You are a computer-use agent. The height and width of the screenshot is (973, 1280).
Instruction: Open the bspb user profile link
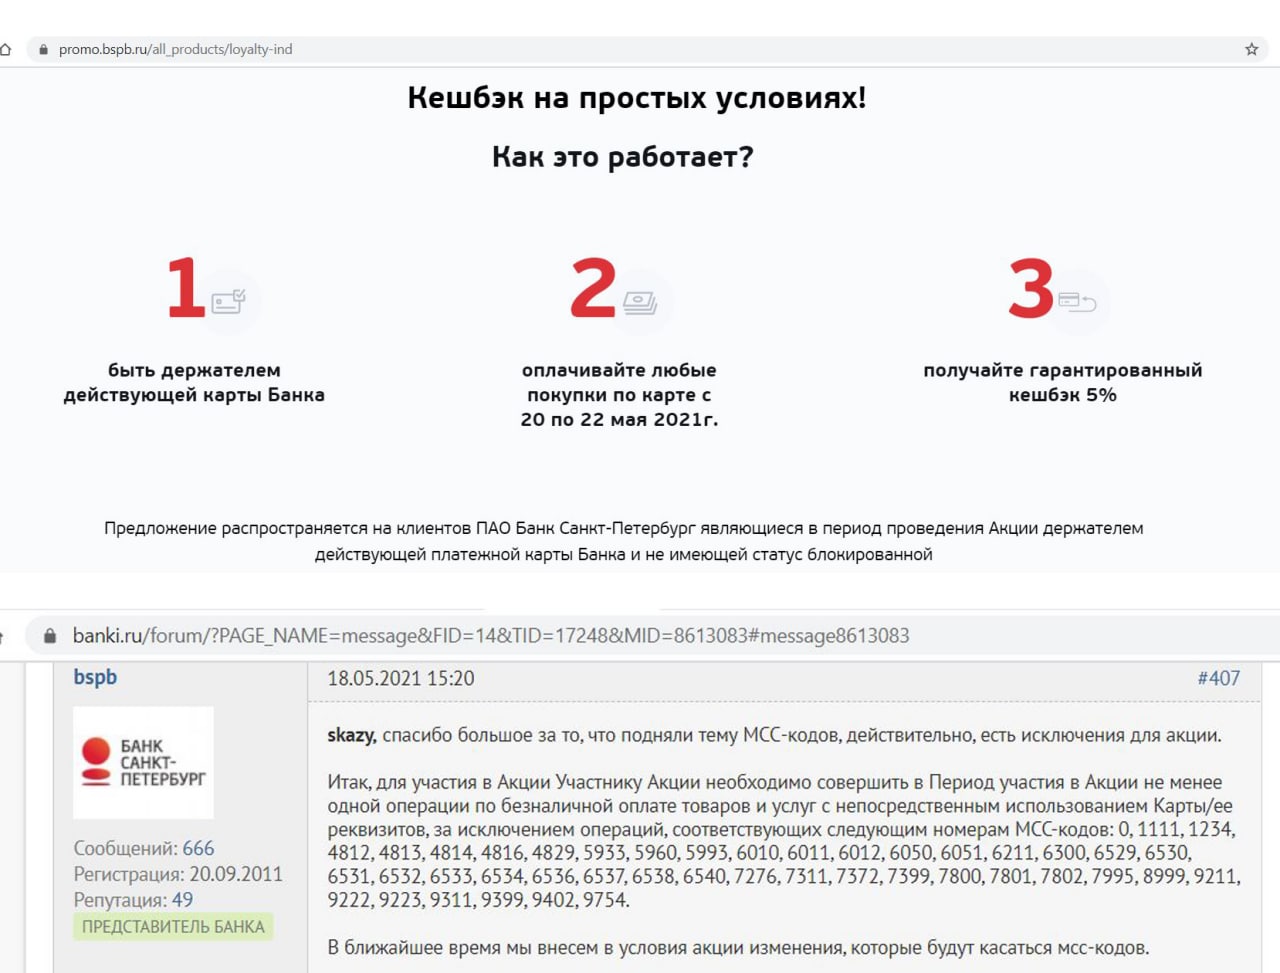pos(95,677)
